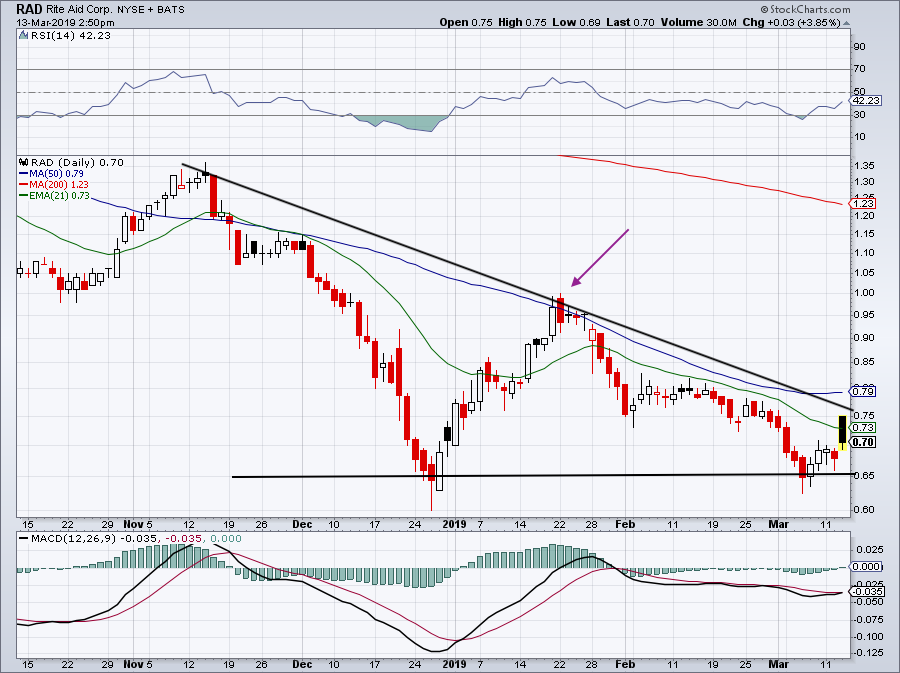Click the Open 0.75 quote value
The height and width of the screenshot is (673, 900).
[466, 22]
